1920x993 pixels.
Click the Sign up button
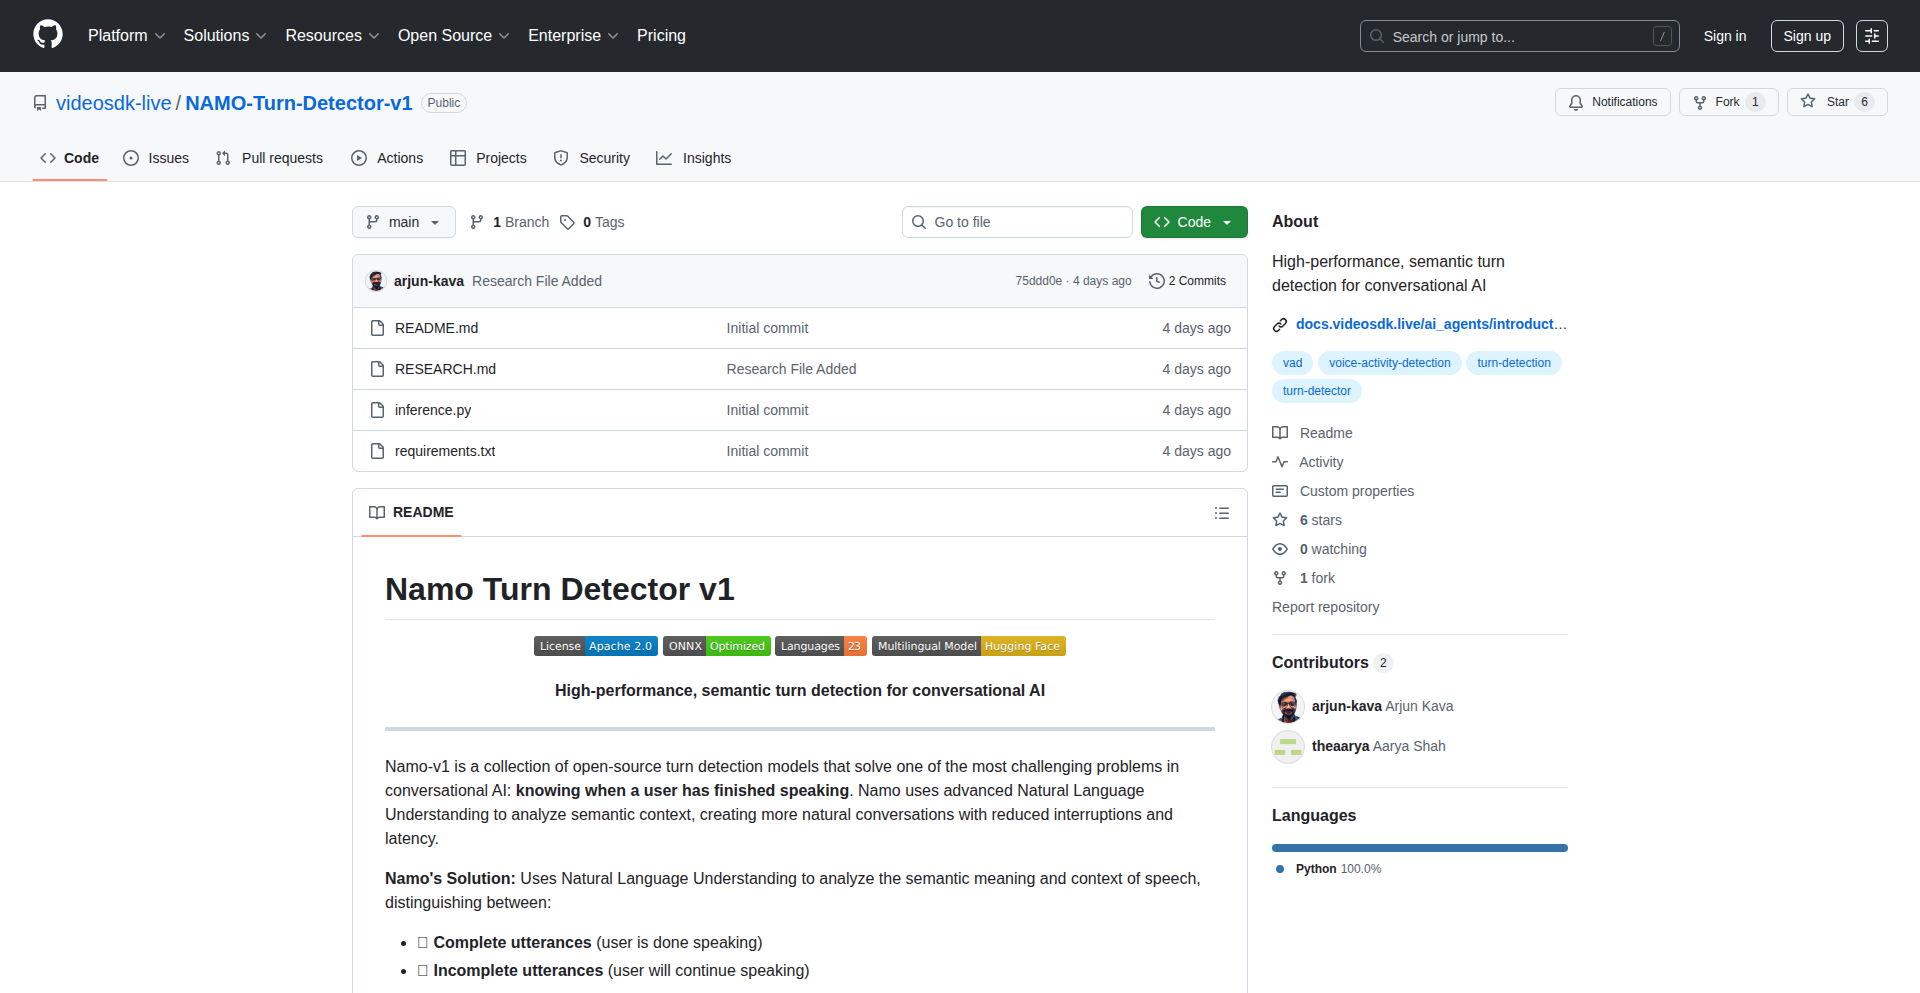coord(1806,36)
